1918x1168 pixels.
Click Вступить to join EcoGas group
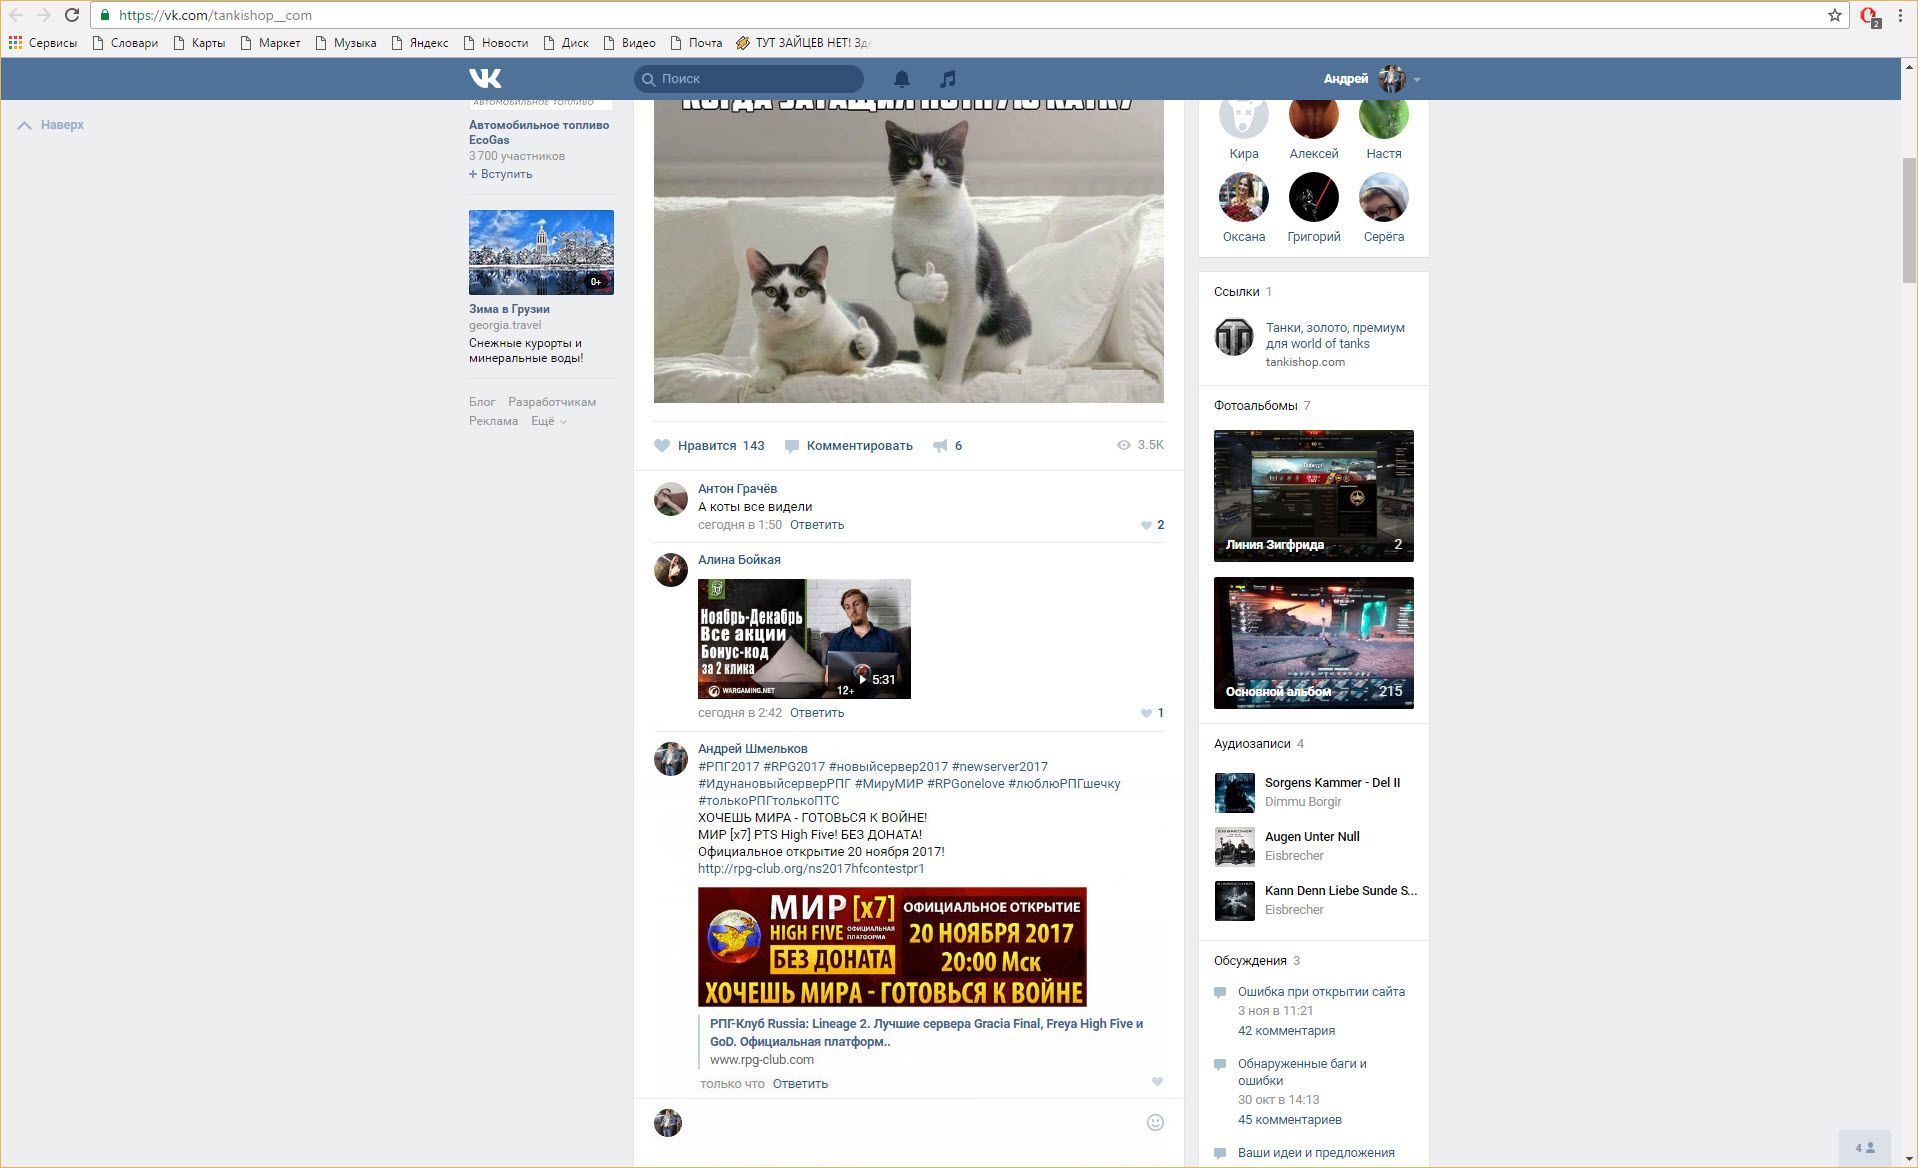click(x=501, y=174)
